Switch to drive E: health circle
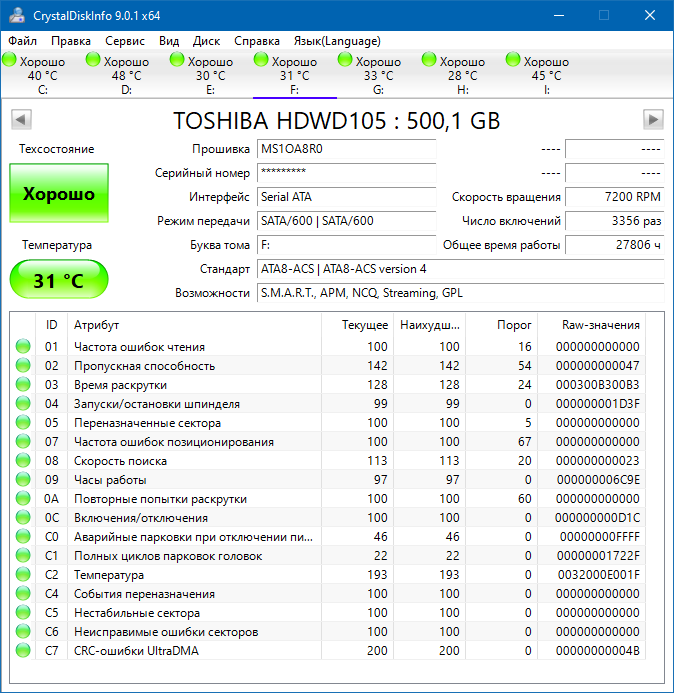Image resolution: width=674 pixels, height=693 pixels. (177, 60)
